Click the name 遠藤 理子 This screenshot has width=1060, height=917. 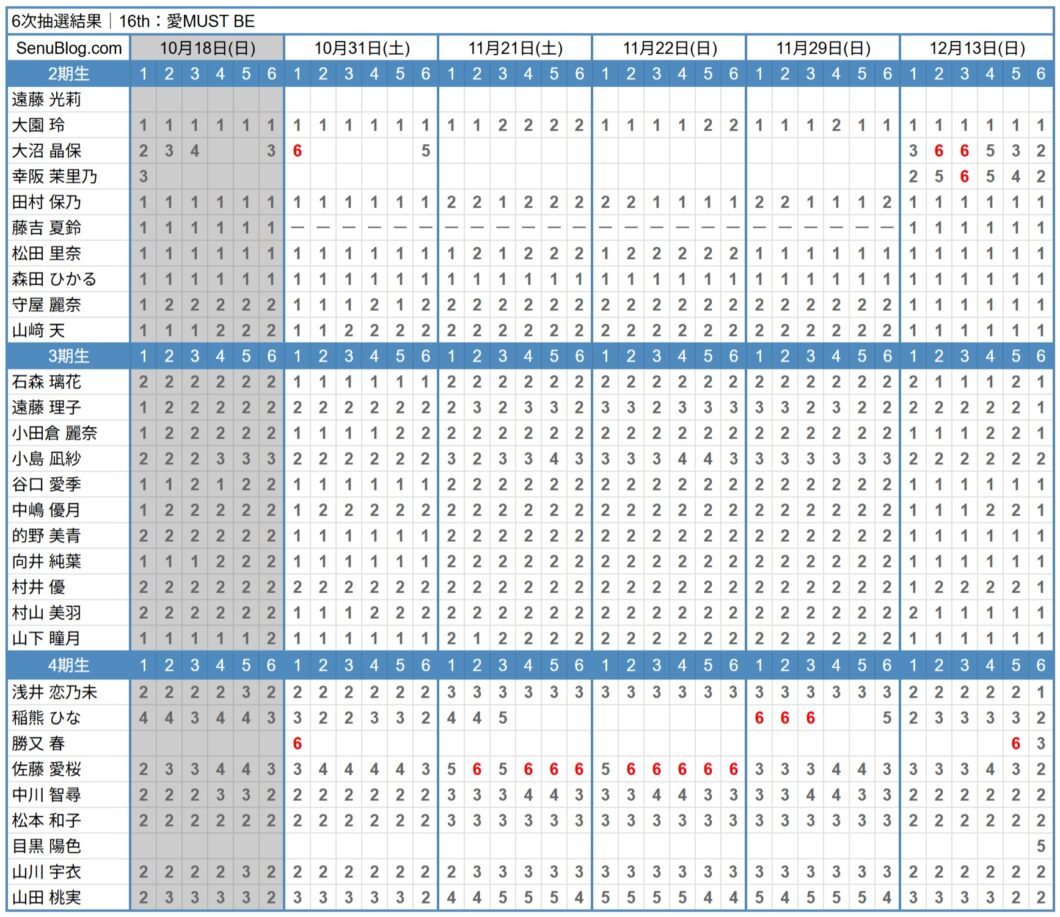[47, 408]
